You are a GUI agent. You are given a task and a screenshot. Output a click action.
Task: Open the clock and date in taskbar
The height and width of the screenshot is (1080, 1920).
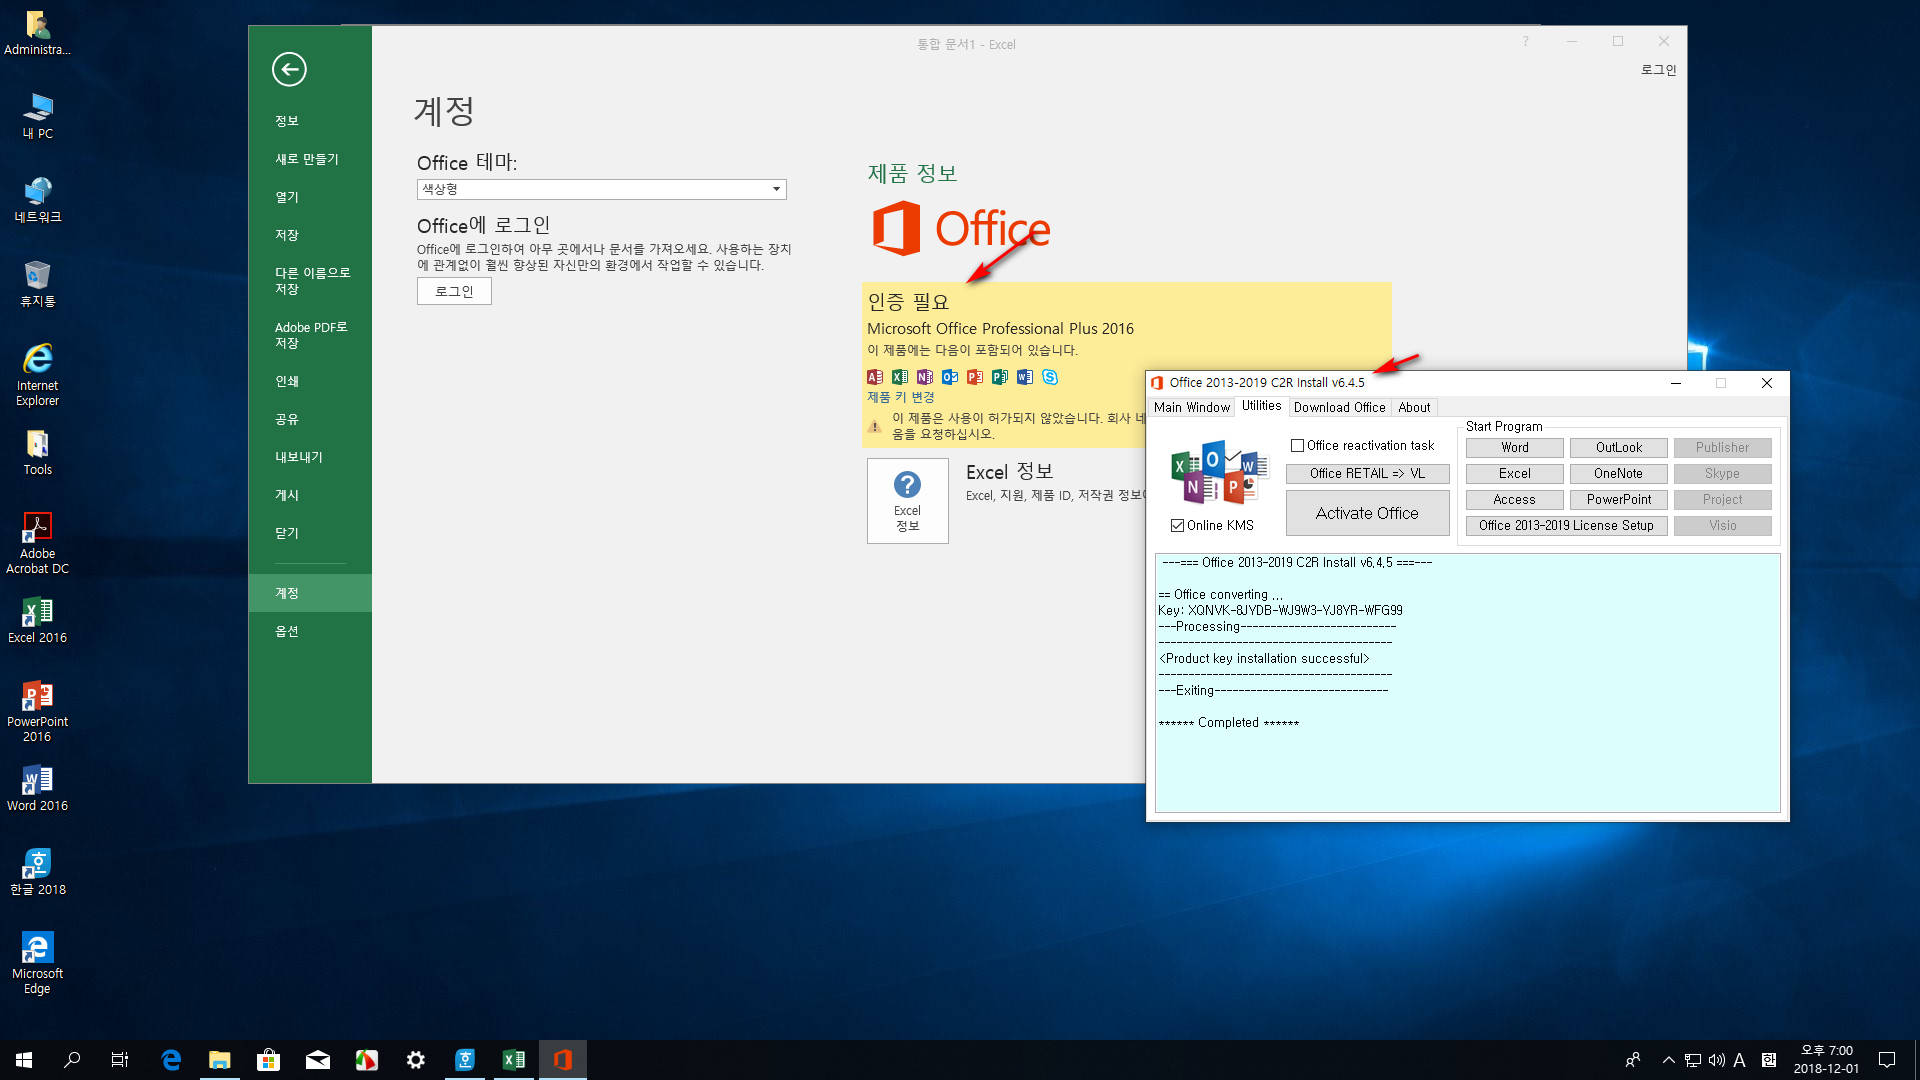pos(1826,1060)
